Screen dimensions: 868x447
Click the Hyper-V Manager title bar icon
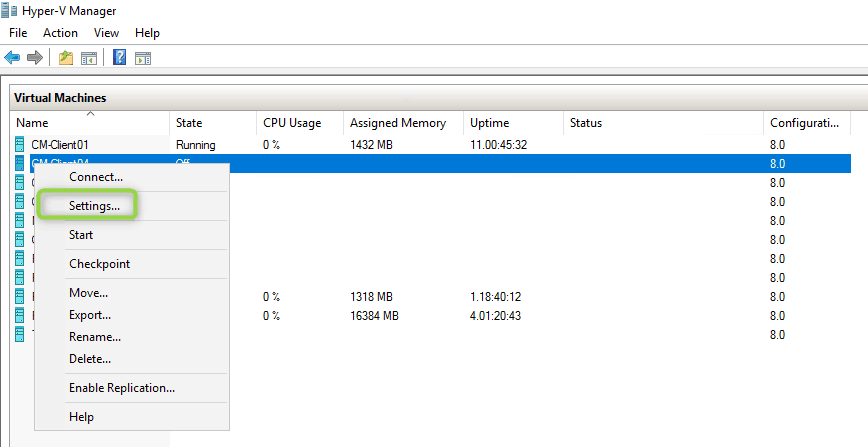[x=10, y=11]
